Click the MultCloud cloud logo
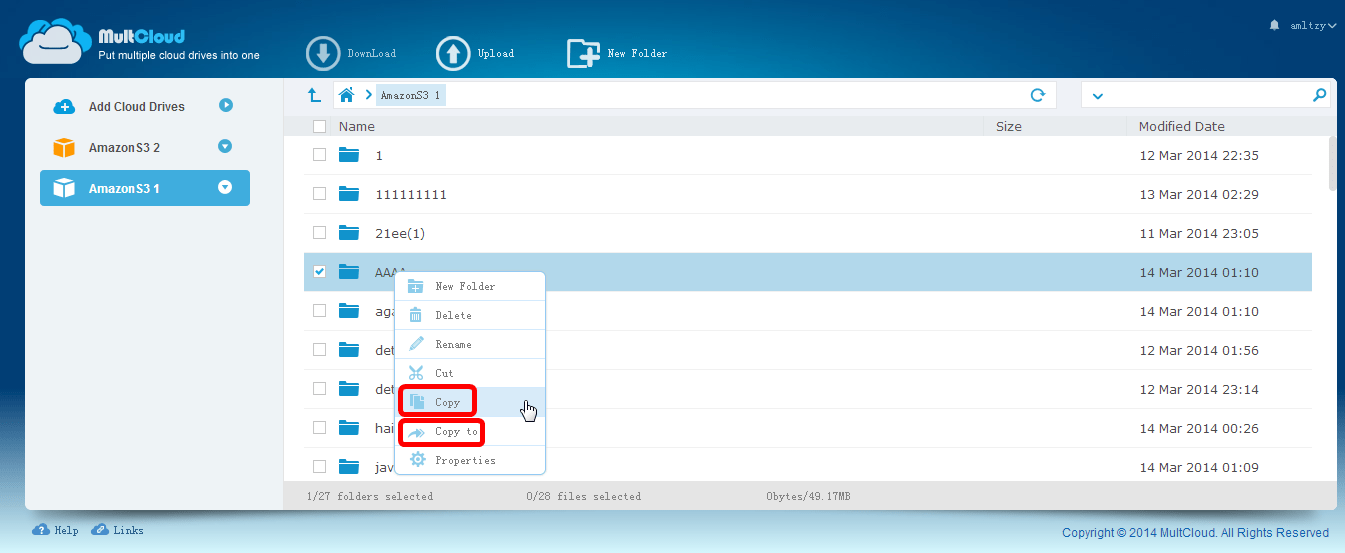 click(x=54, y=42)
